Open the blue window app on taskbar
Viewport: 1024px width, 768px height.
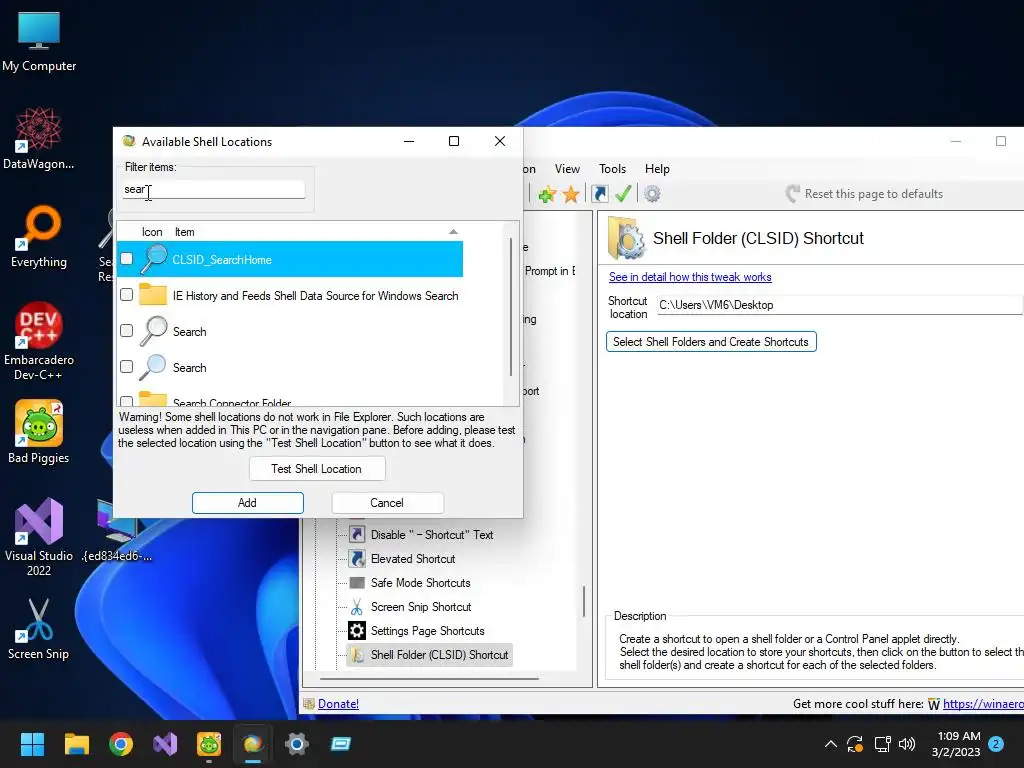point(340,744)
